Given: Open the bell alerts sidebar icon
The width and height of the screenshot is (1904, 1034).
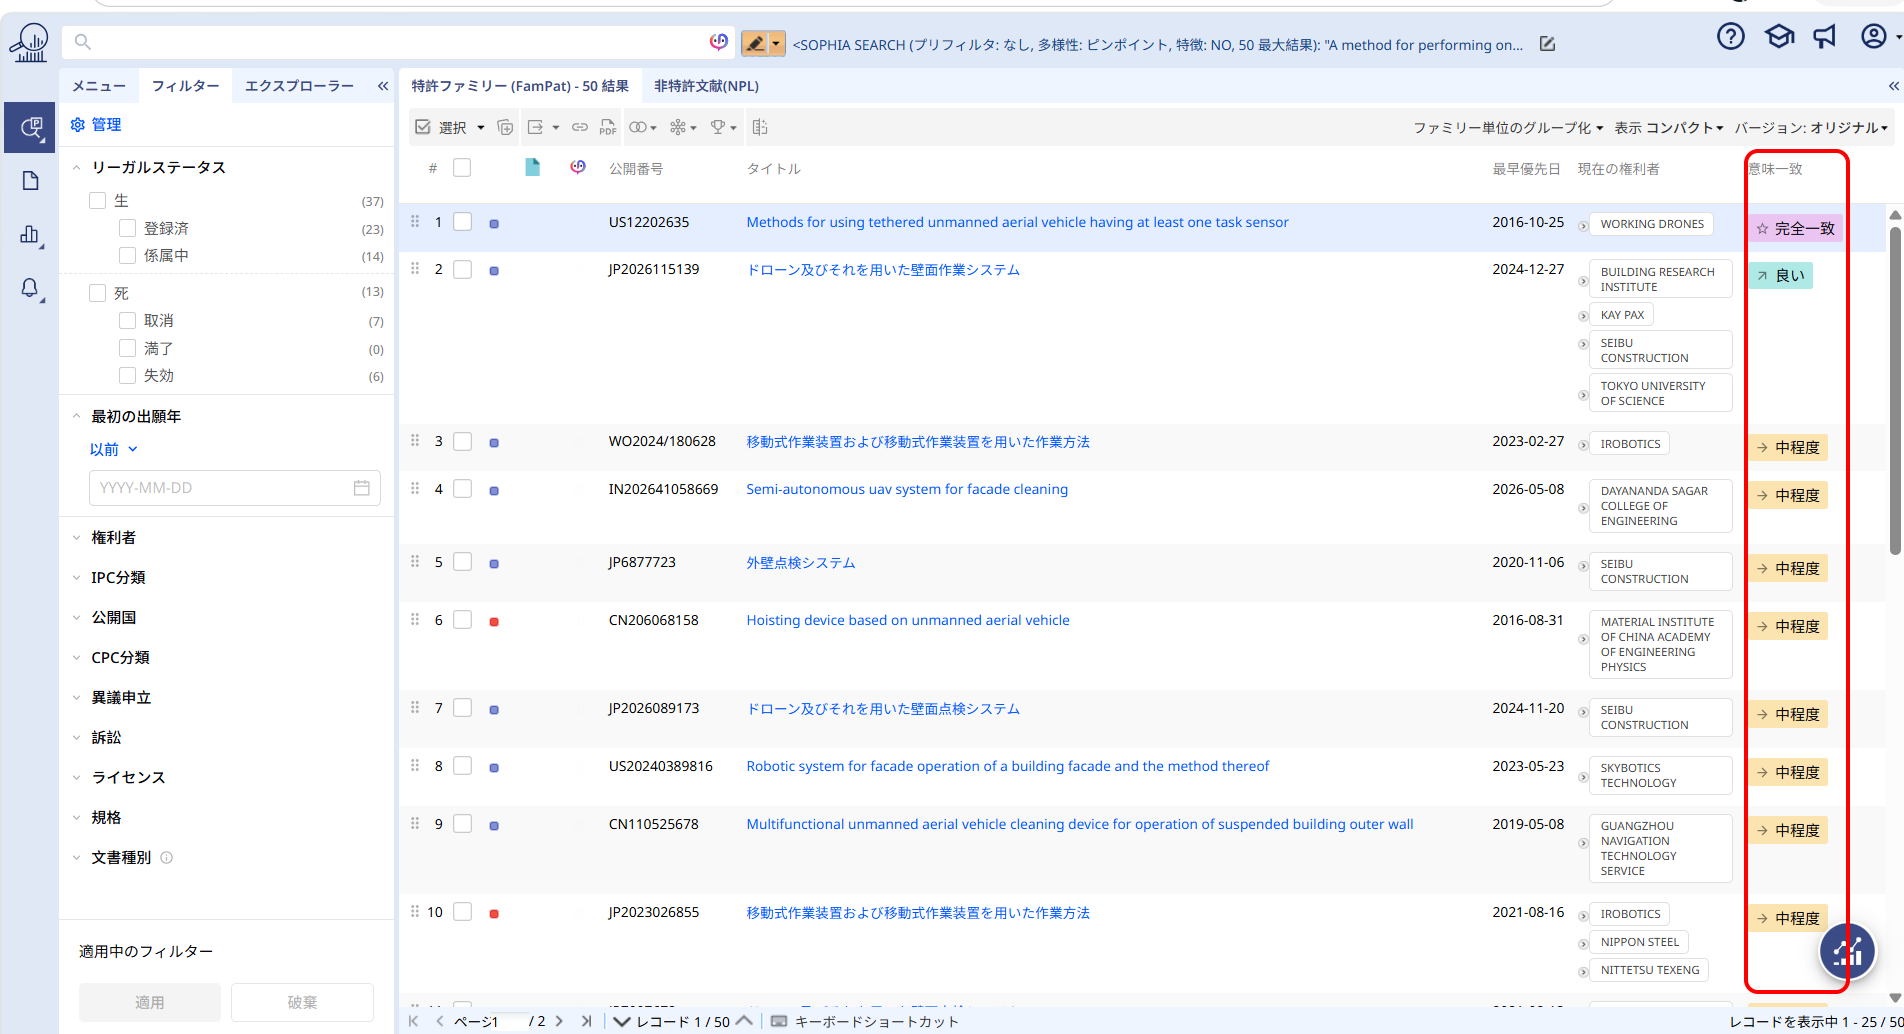Looking at the screenshot, I should point(30,289).
